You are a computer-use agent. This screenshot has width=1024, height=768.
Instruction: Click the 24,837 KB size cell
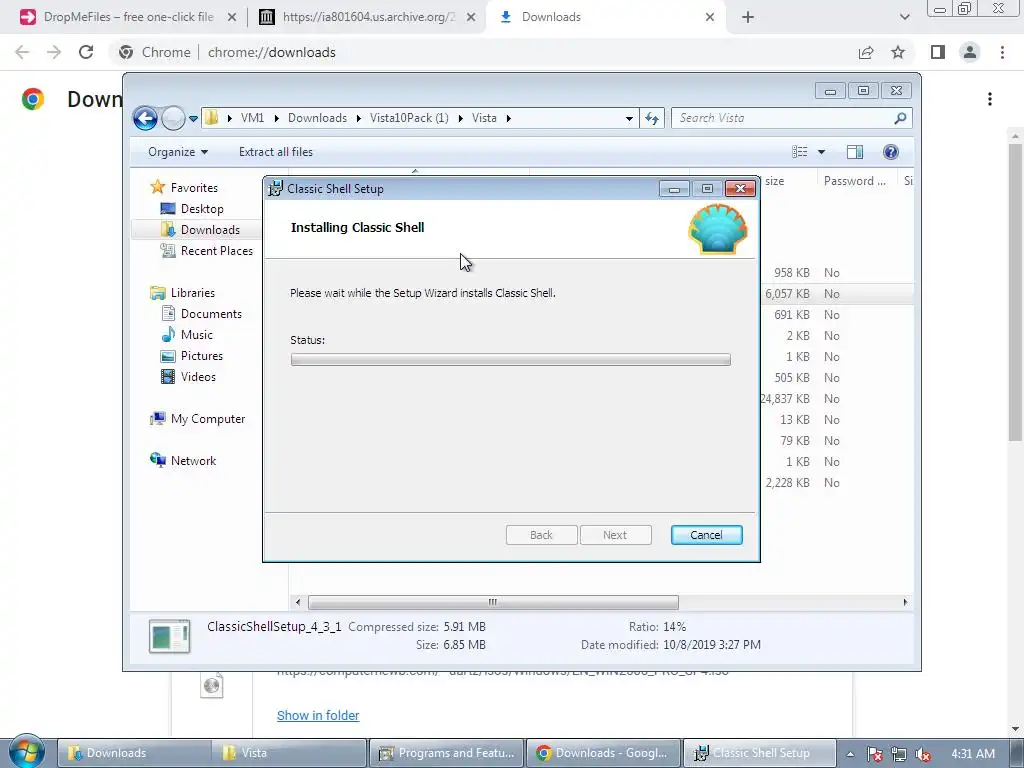click(x=785, y=398)
